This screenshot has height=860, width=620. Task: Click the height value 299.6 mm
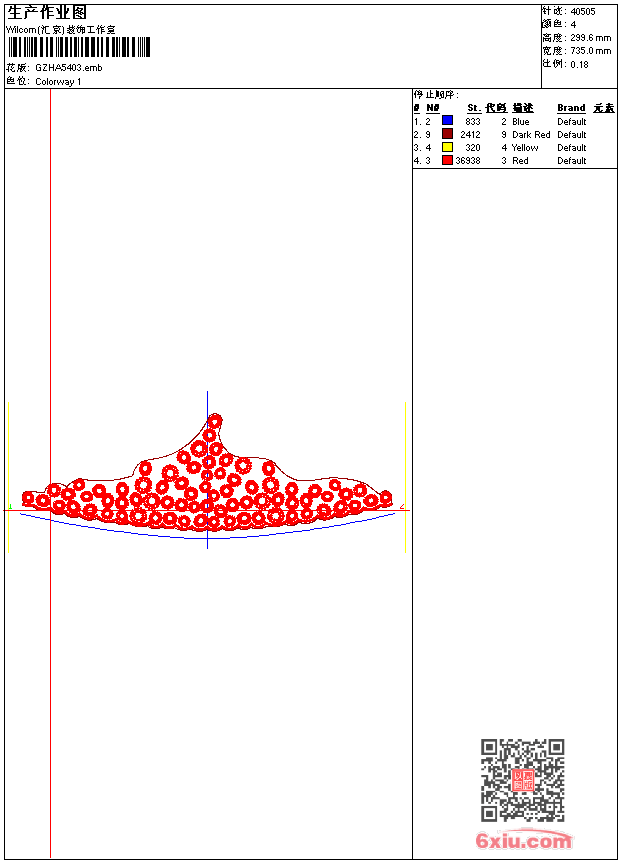point(590,38)
